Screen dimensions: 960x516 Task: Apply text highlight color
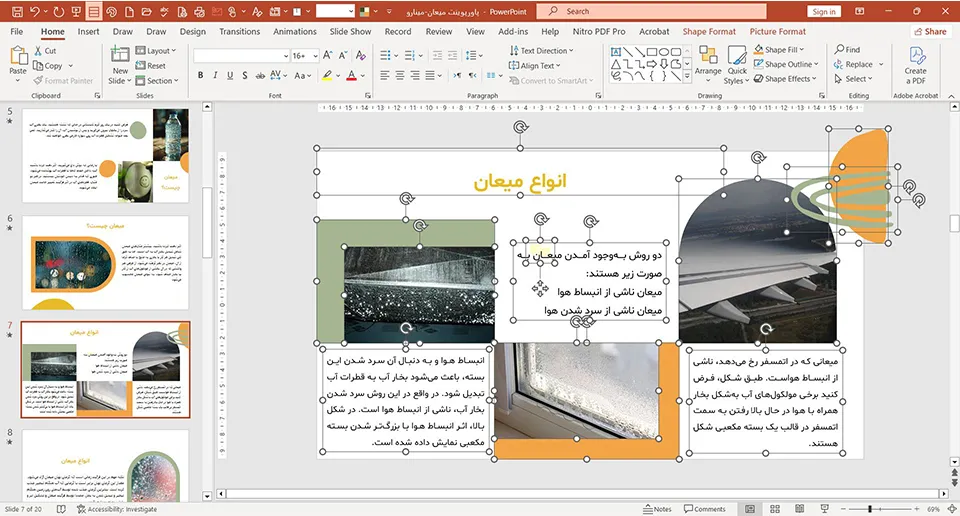[328, 75]
